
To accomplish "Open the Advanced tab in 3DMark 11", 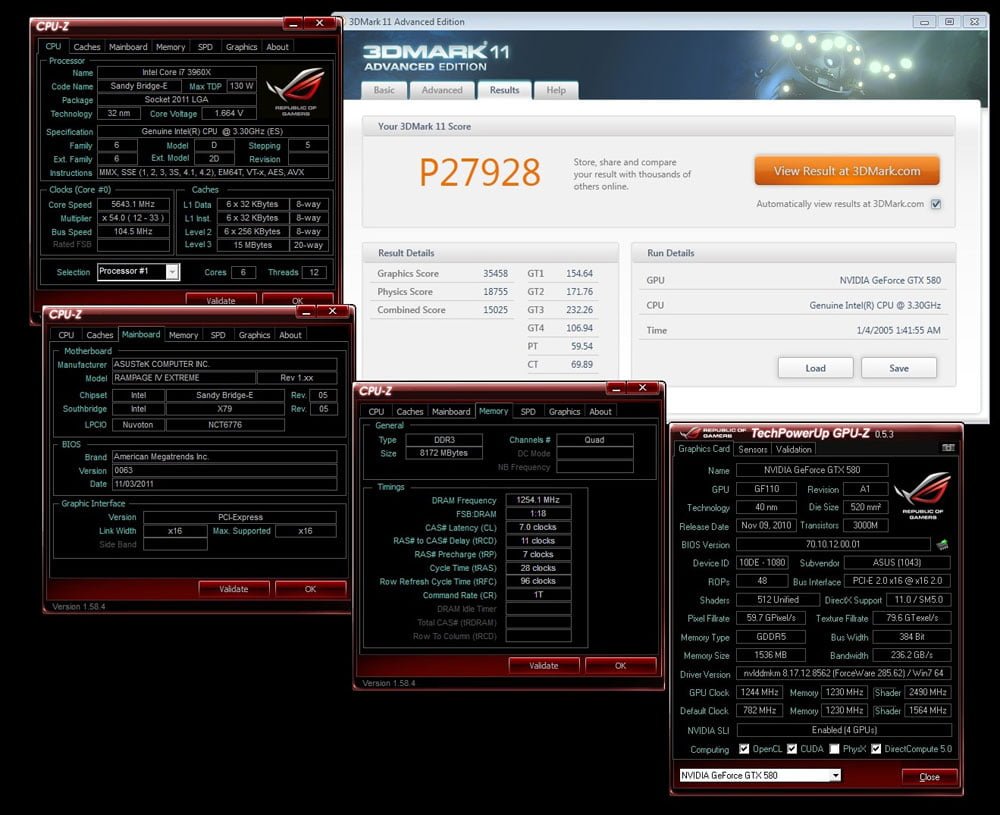I will tap(441, 90).
